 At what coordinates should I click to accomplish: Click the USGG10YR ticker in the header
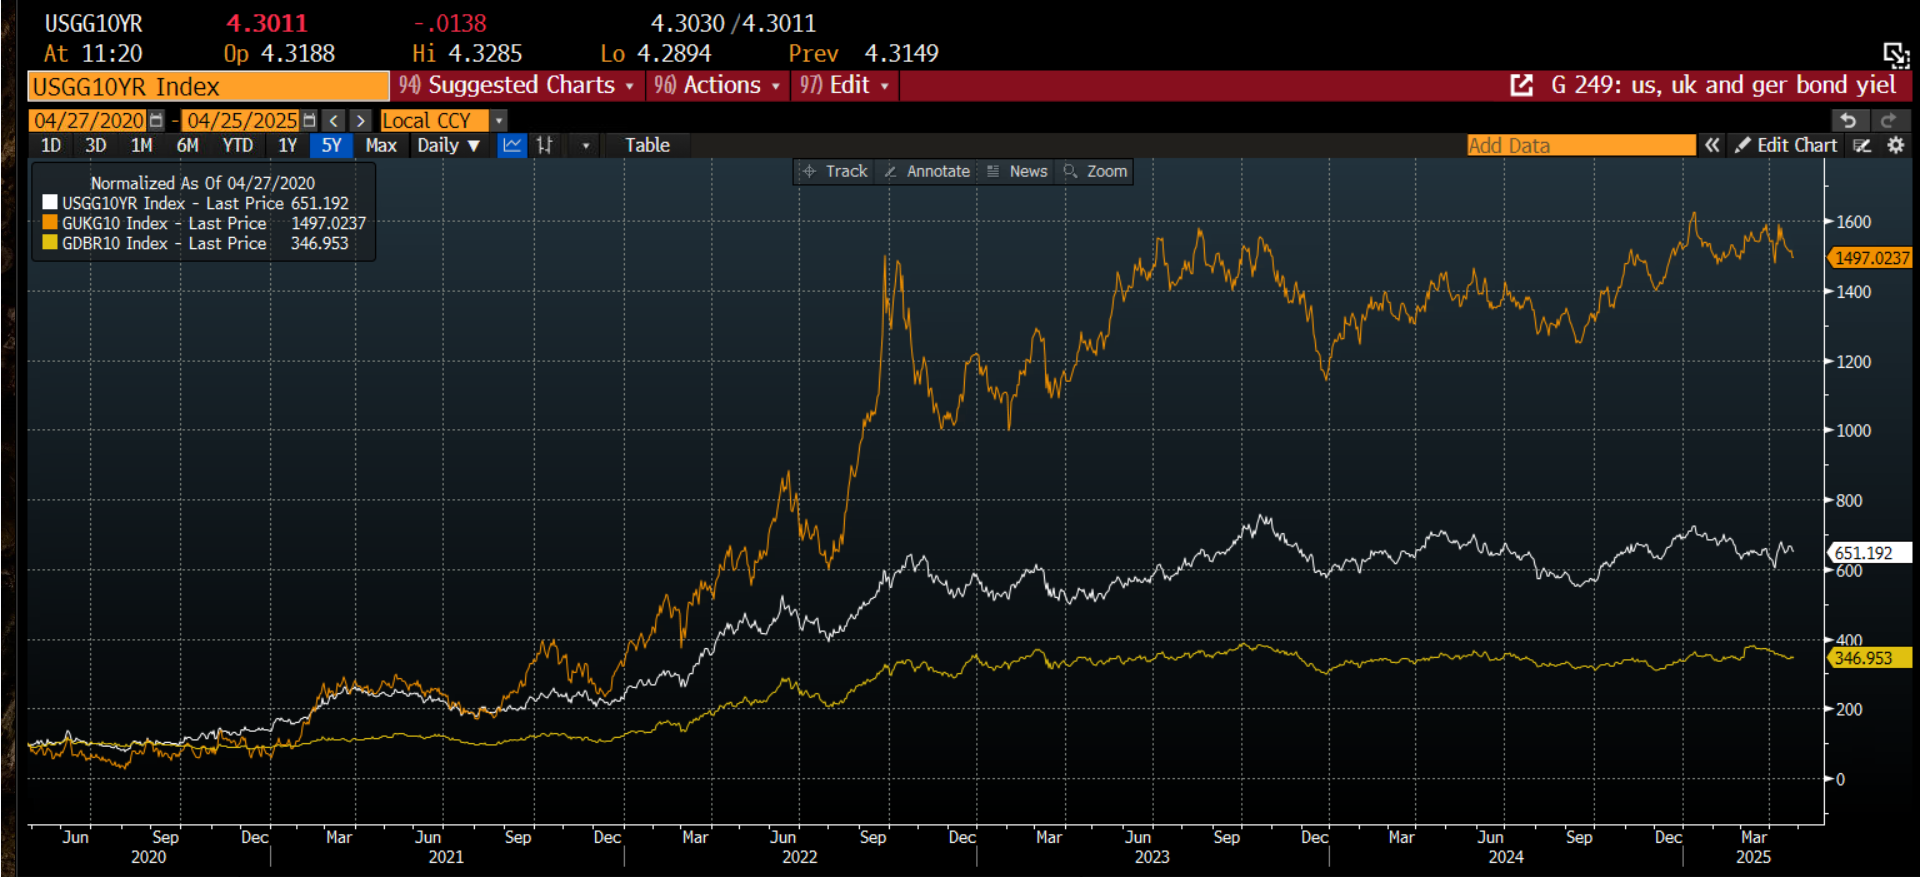(x=93, y=24)
